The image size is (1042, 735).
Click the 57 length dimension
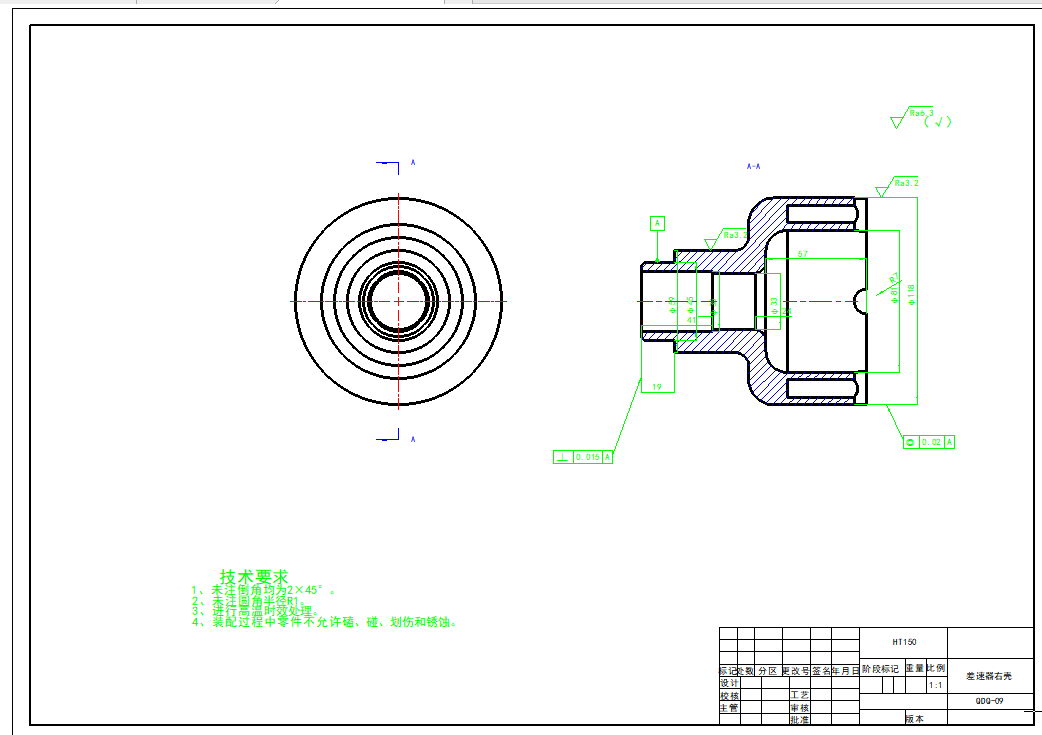pos(802,255)
